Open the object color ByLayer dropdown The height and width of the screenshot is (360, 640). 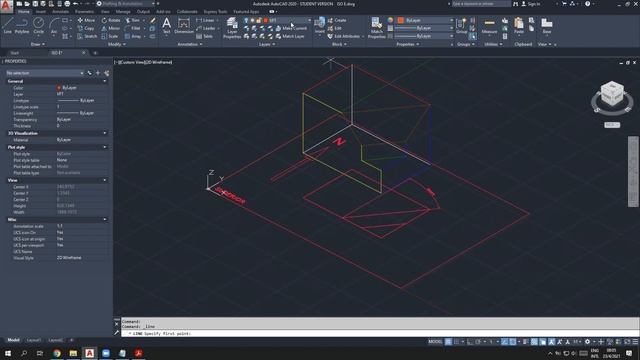[427, 20]
